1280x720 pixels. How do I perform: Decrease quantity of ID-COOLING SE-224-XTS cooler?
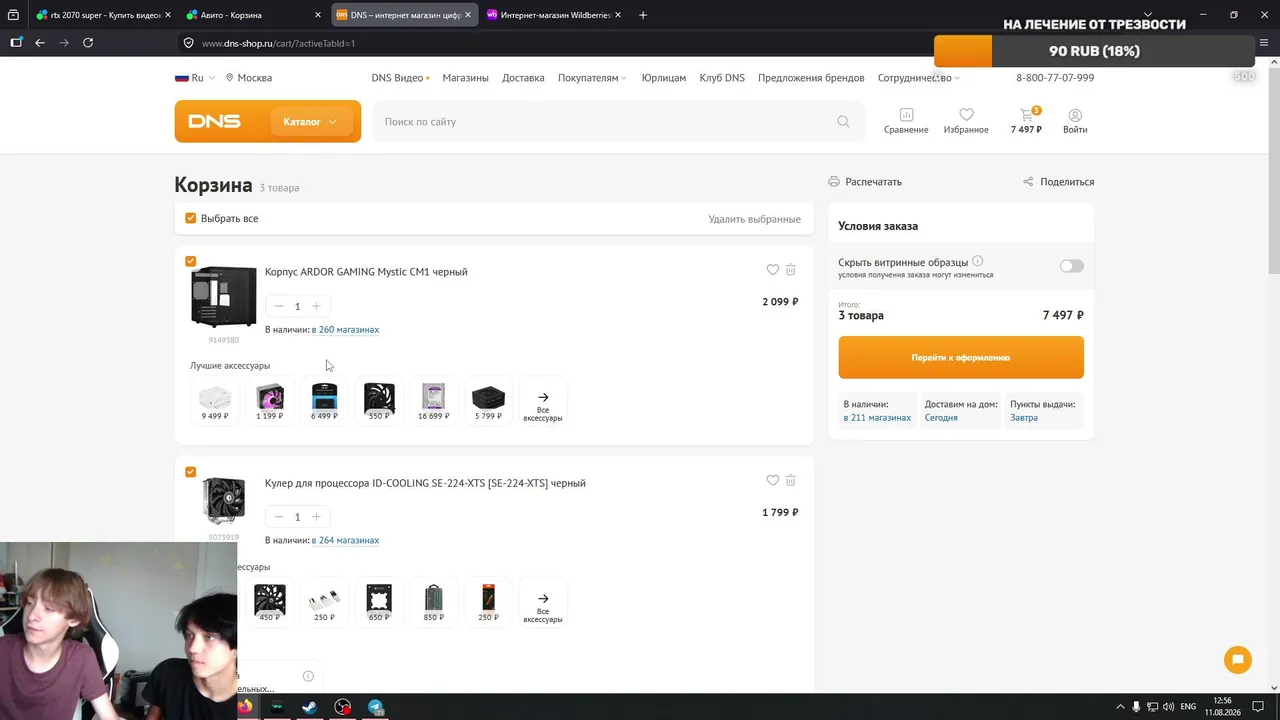[x=278, y=517]
